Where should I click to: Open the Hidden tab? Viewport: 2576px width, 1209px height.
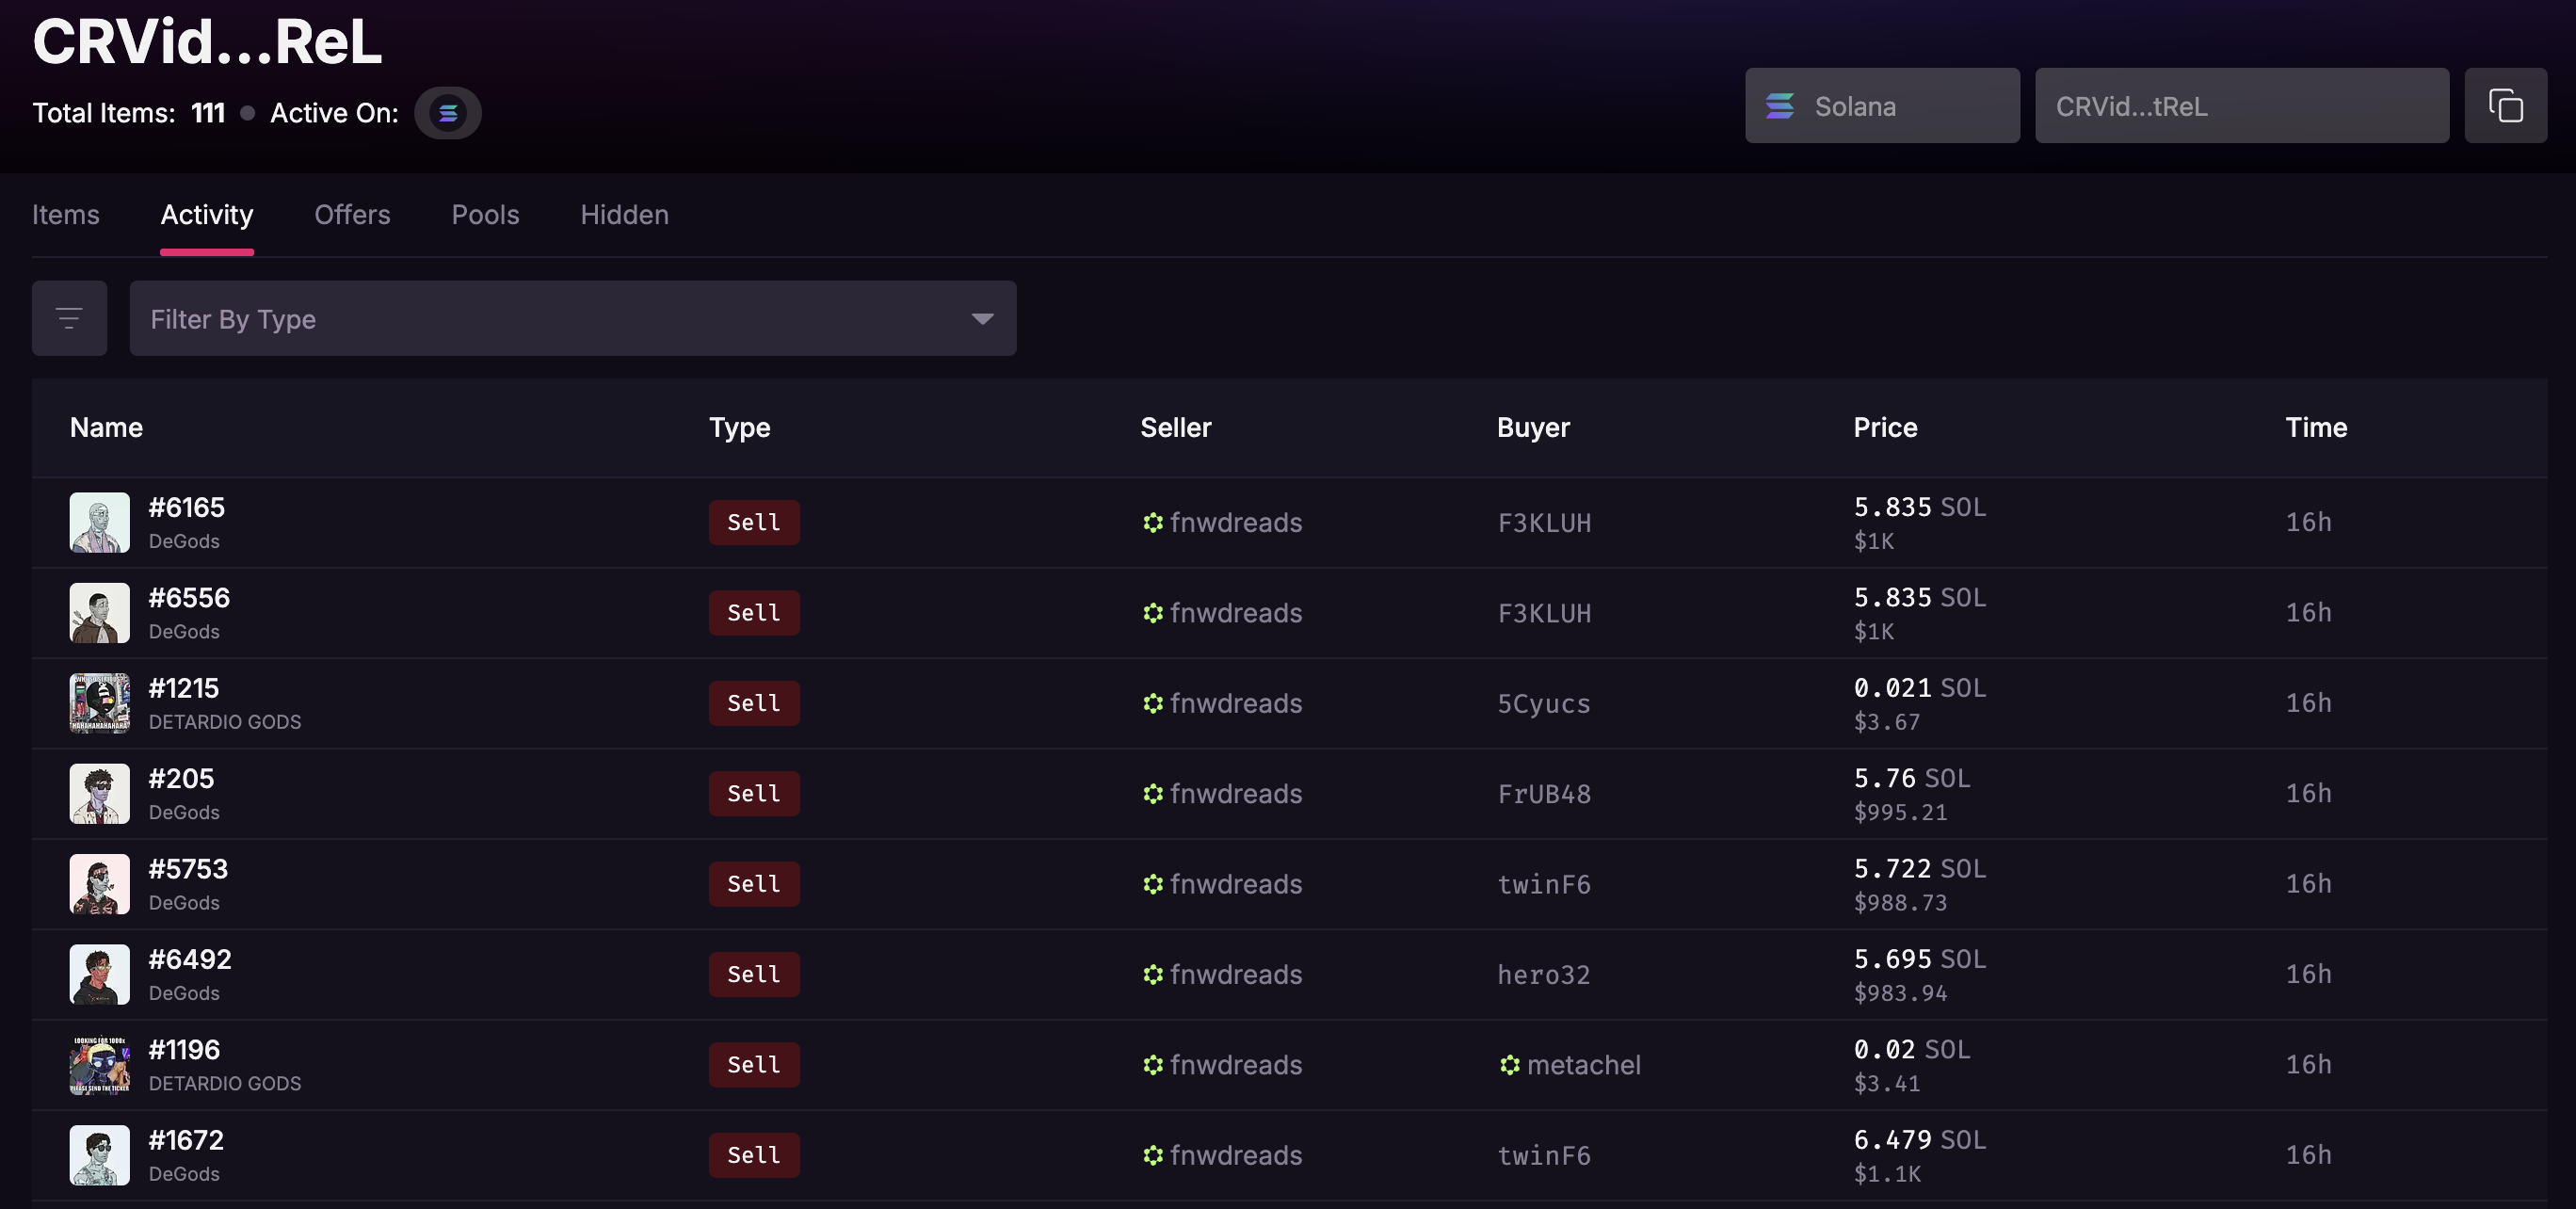[624, 214]
